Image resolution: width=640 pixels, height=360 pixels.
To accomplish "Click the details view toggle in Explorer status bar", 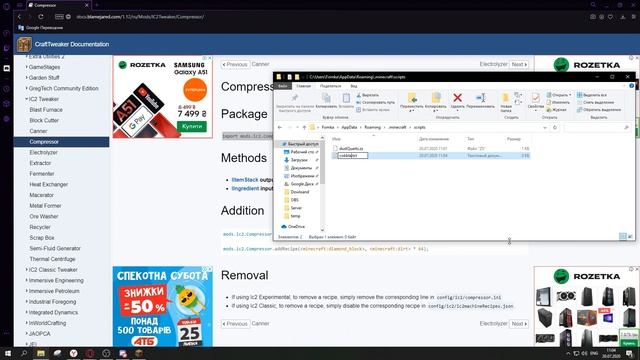I will tap(622, 236).
